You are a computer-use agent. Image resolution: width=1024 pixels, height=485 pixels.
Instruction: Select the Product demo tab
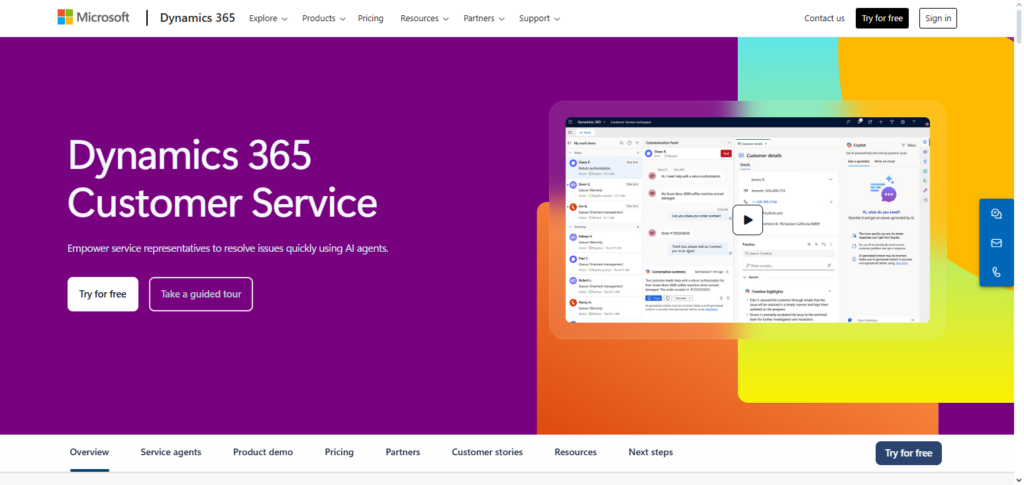[x=263, y=452]
